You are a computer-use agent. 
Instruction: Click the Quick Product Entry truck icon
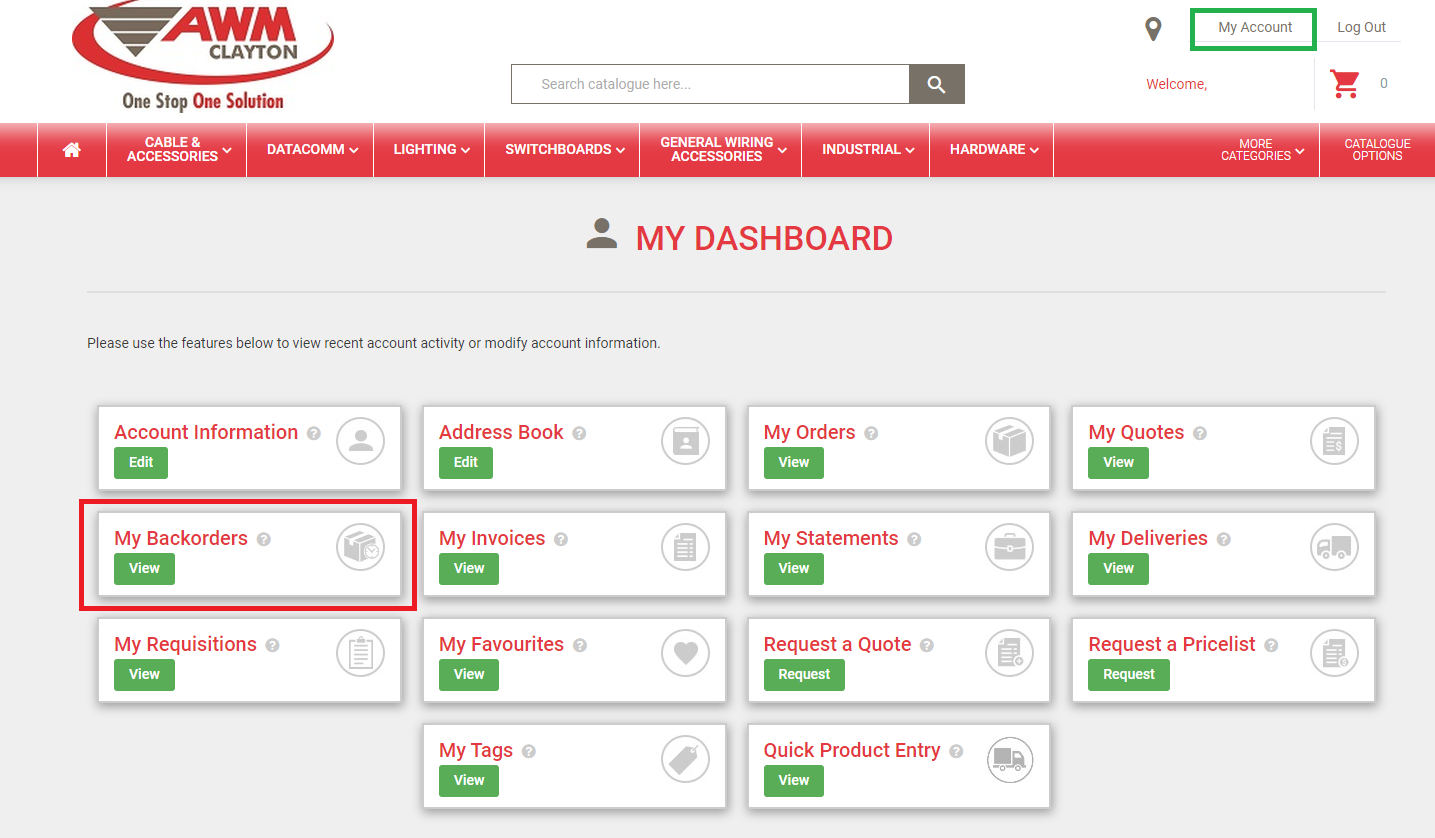(1010, 759)
